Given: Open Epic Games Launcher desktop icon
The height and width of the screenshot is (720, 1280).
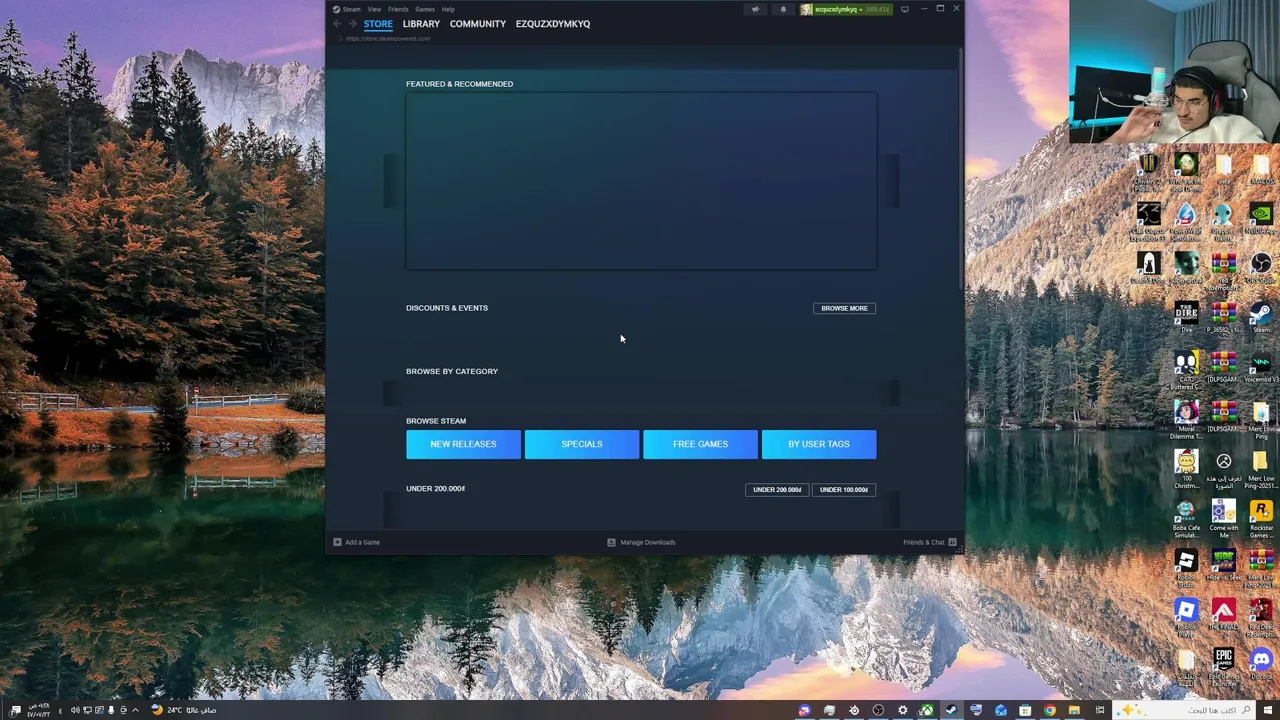Looking at the screenshot, I should [x=1224, y=668].
